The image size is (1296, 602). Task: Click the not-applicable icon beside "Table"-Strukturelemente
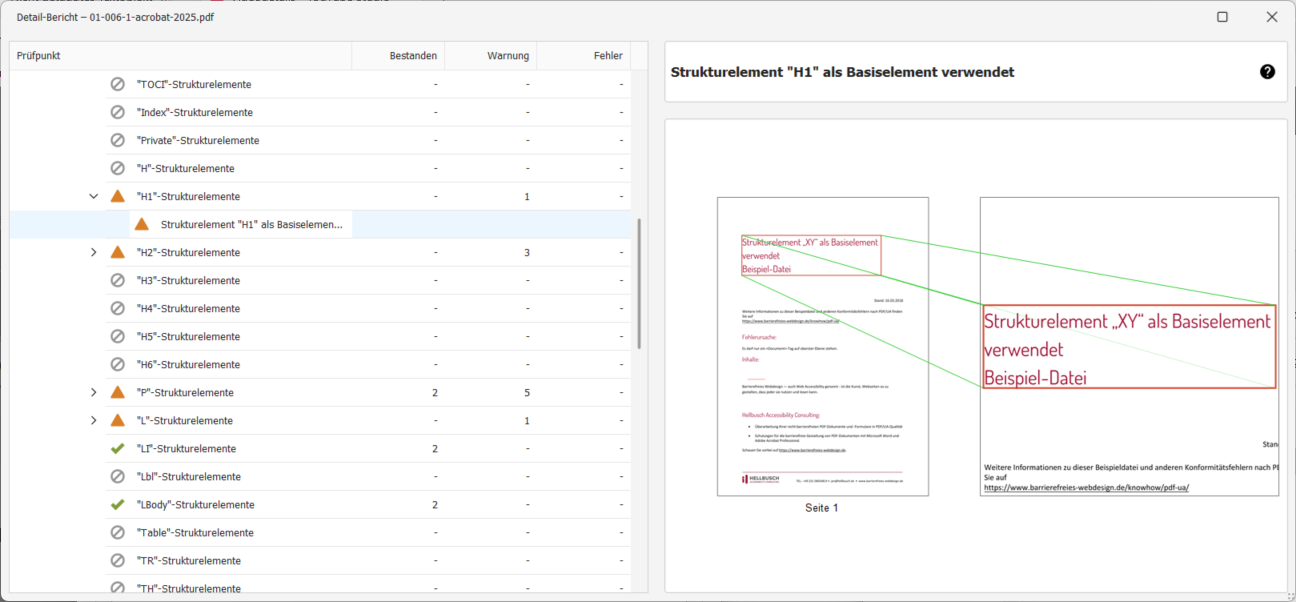click(x=117, y=532)
